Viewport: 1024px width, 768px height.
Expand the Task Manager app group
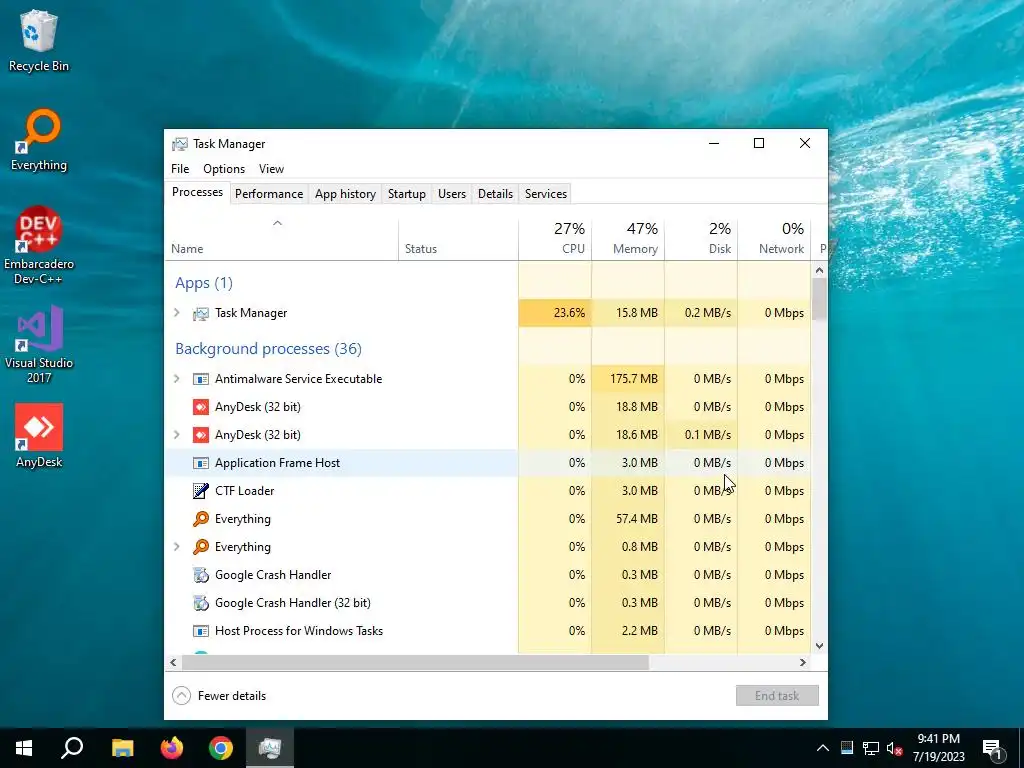[176, 313]
